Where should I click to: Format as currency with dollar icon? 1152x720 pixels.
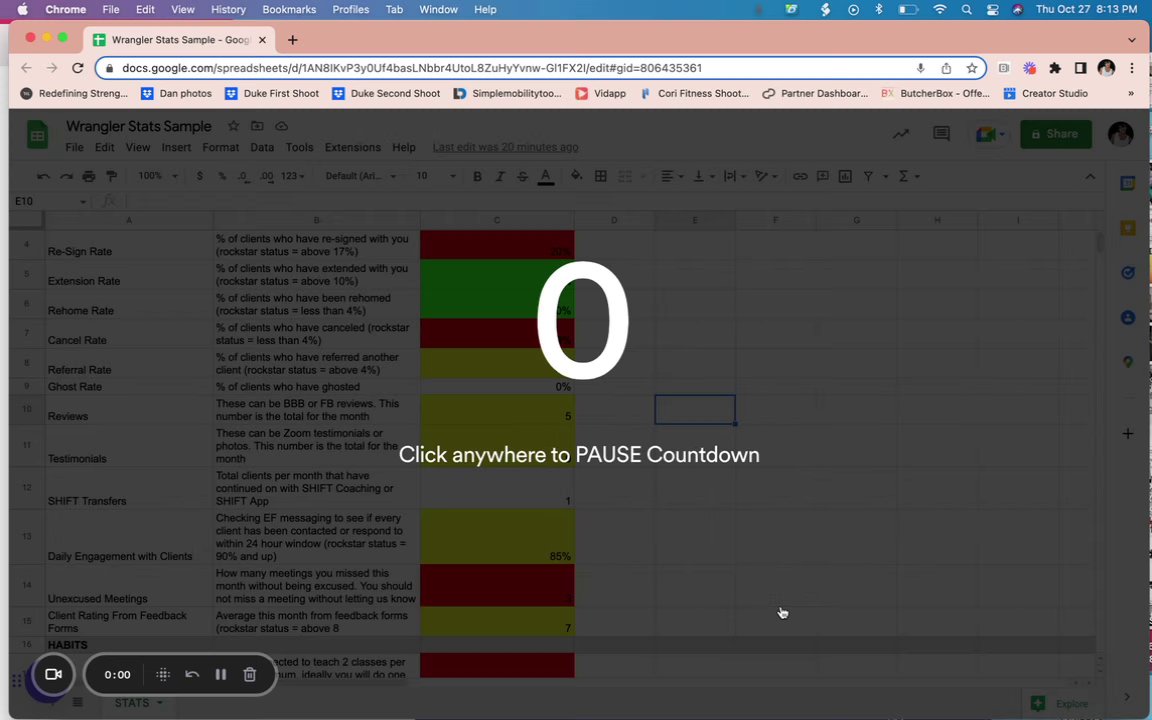tap(199, 176)
